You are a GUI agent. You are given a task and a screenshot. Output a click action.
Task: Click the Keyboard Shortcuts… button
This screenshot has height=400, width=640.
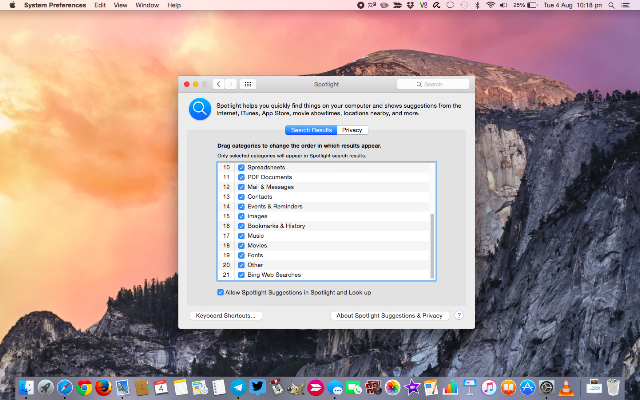click(x=226, y=316)
